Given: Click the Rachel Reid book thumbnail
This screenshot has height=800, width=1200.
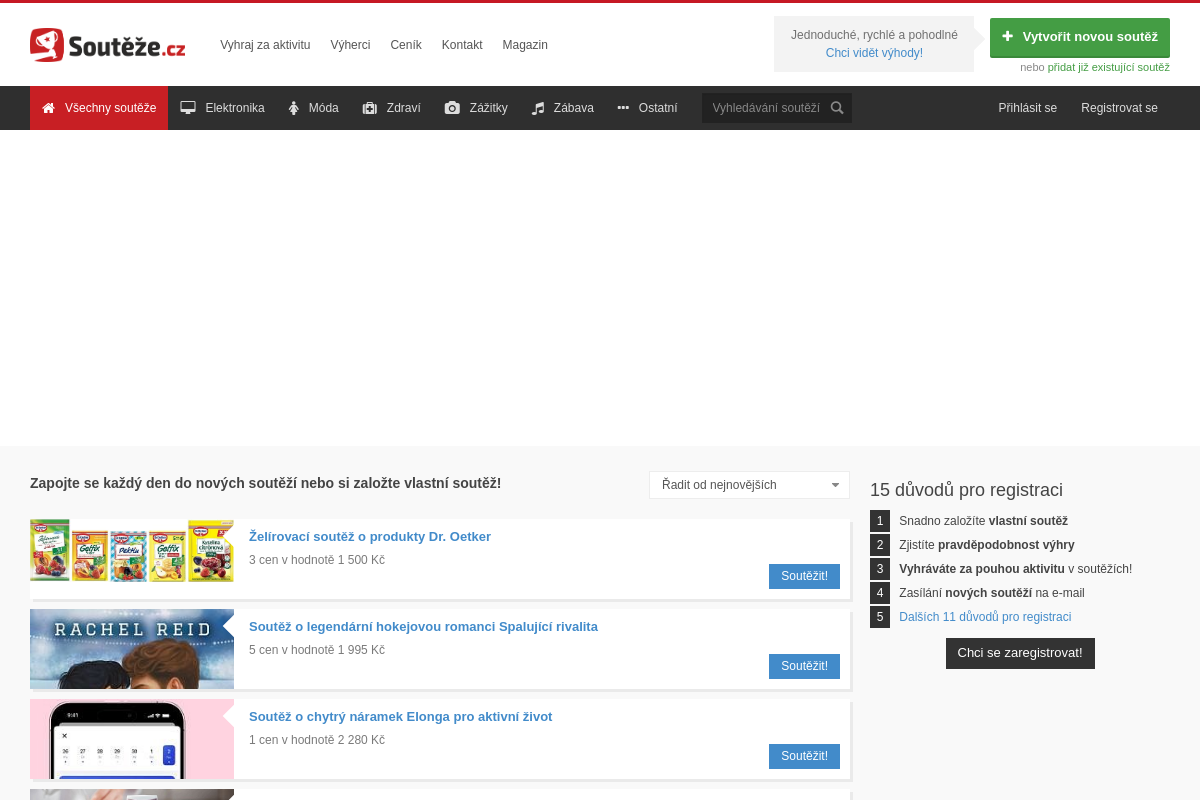Looking at the screenshot, I should click(132, 649).
